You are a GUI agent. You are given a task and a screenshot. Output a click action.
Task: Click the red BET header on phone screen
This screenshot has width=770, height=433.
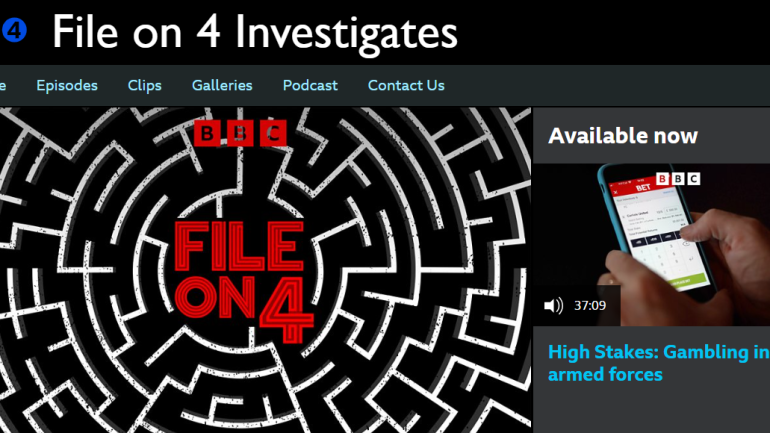(x=642, y=188)
